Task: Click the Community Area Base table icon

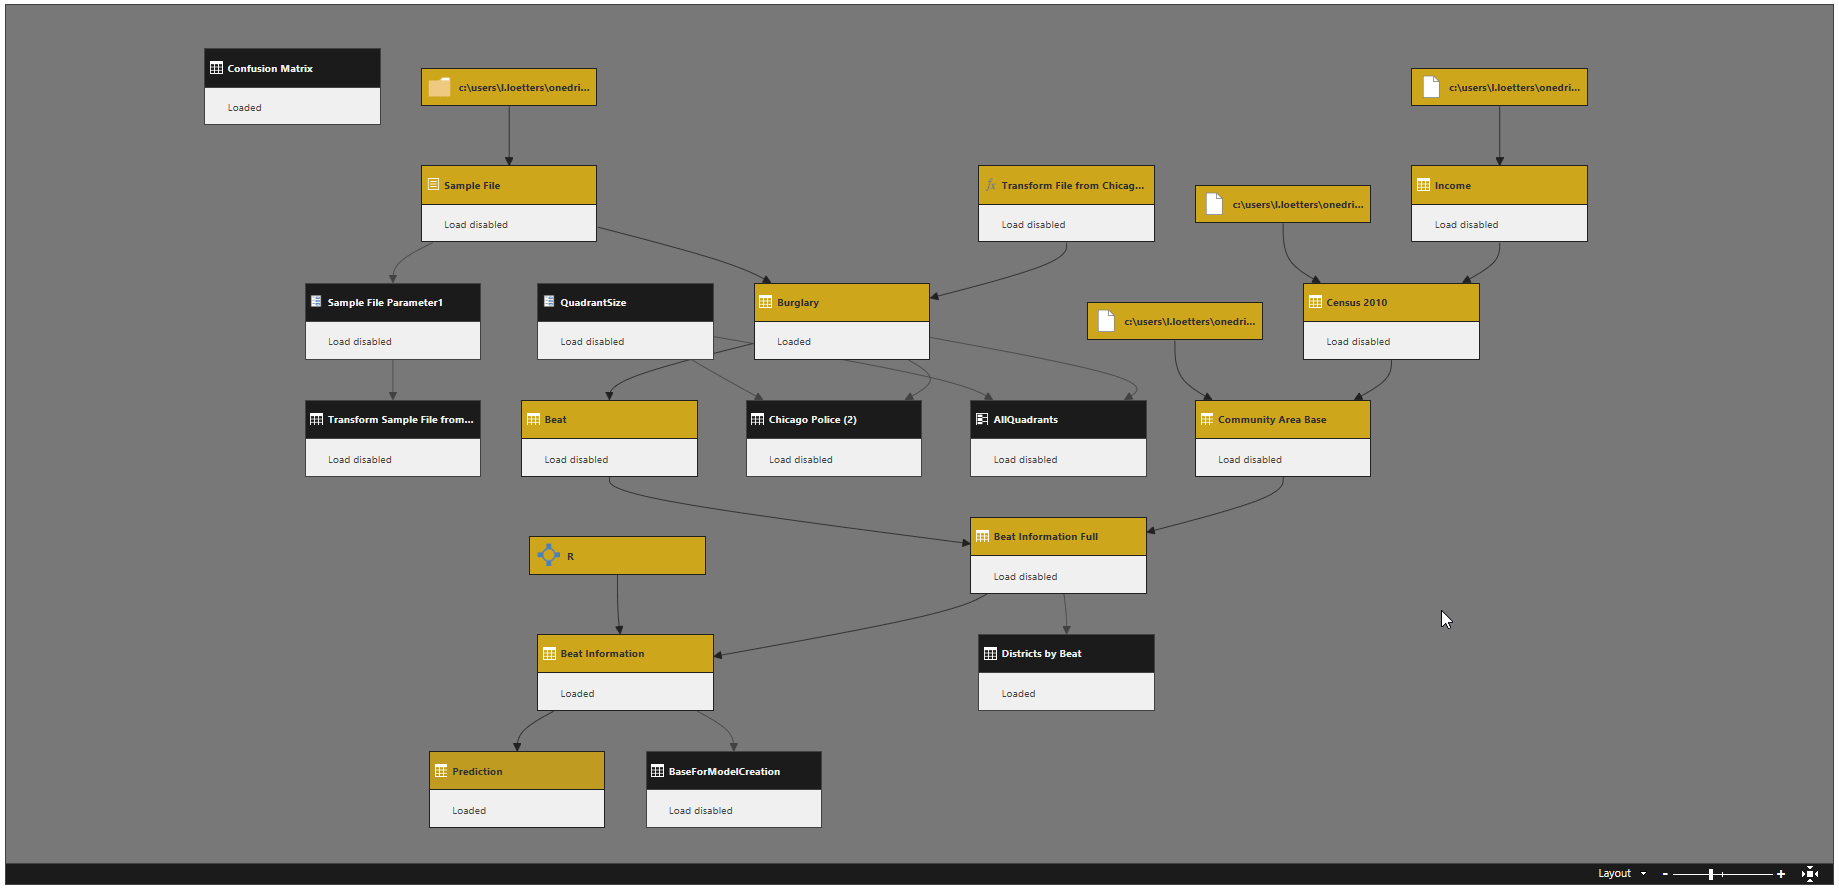Action: pyautogui.click(x=1206, y=419)
